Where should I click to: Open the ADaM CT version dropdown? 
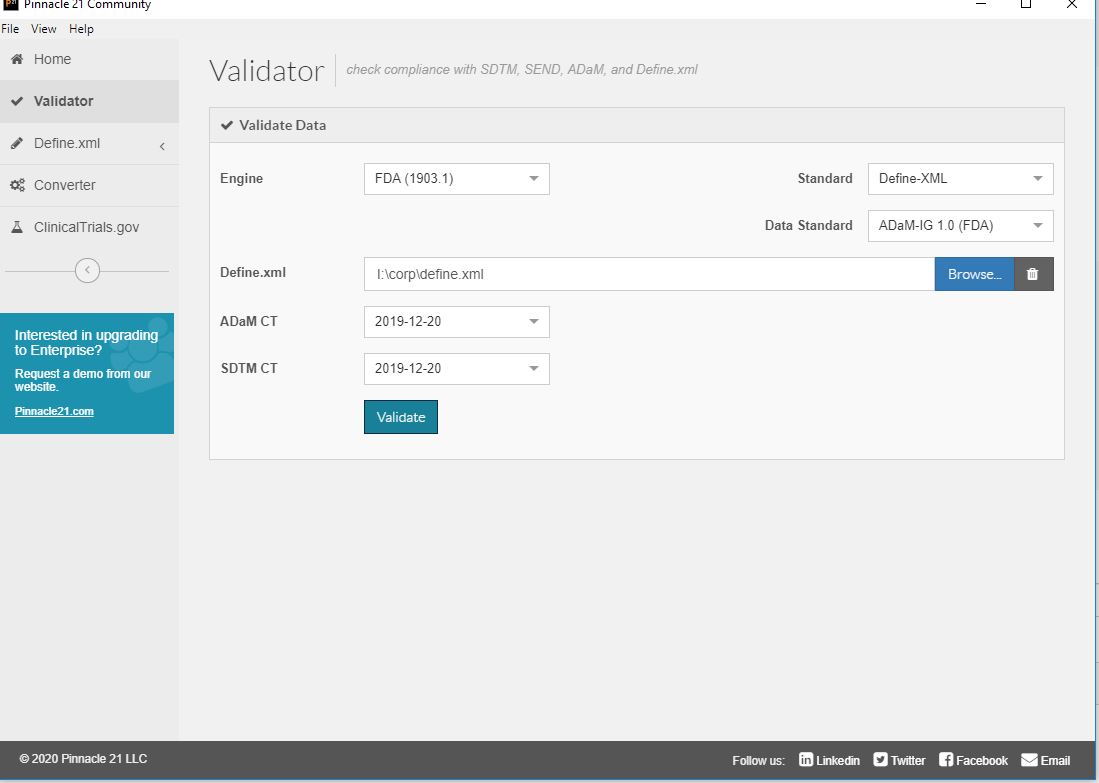pyautogui.click(x=456, y=322)
